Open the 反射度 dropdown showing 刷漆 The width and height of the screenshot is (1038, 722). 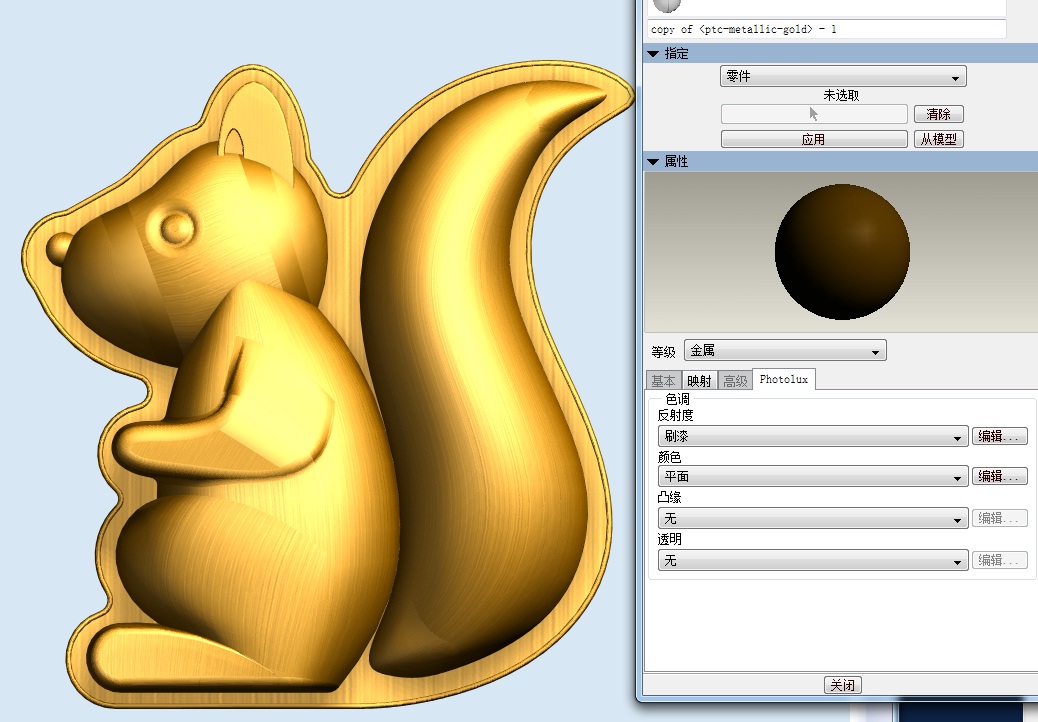(812, 437)
